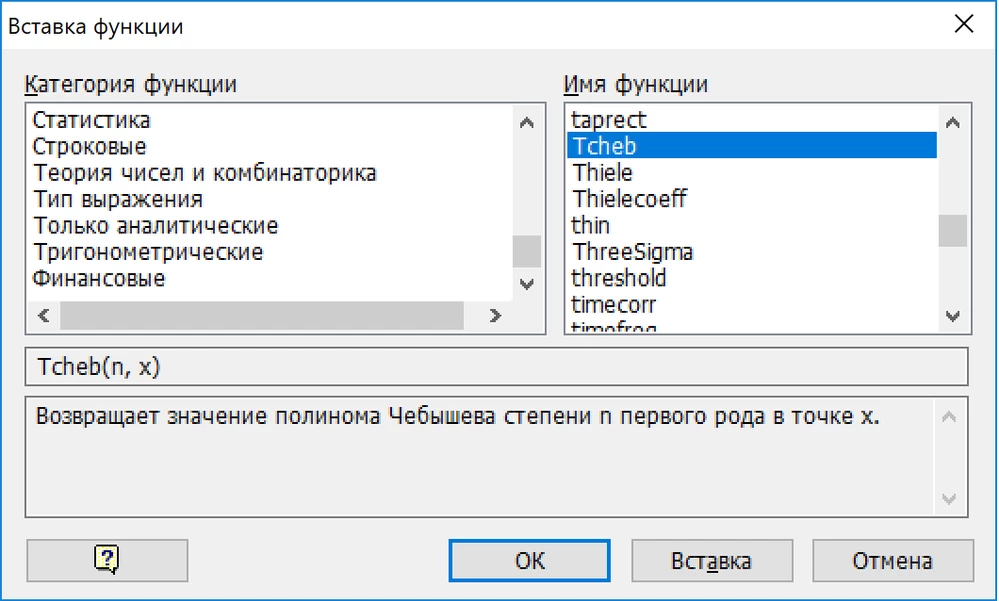Click the "Вставка" insert button

pos(711,560)
